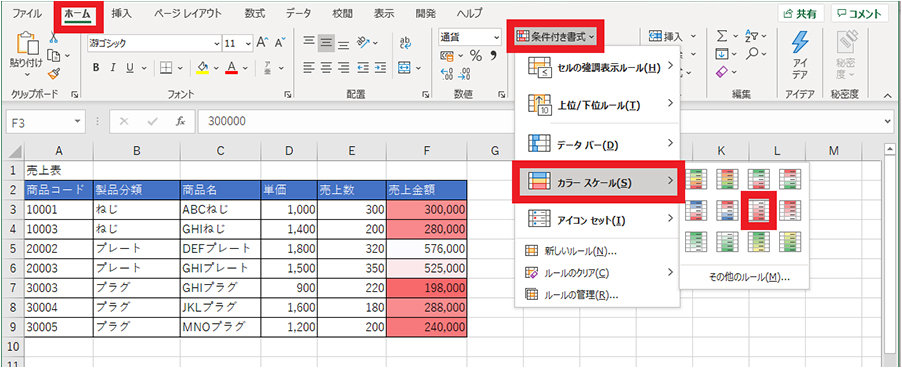Click the Copy icon in clipboard group
The height and width of the screenshot is (368, 902).
tap(53, 55)
